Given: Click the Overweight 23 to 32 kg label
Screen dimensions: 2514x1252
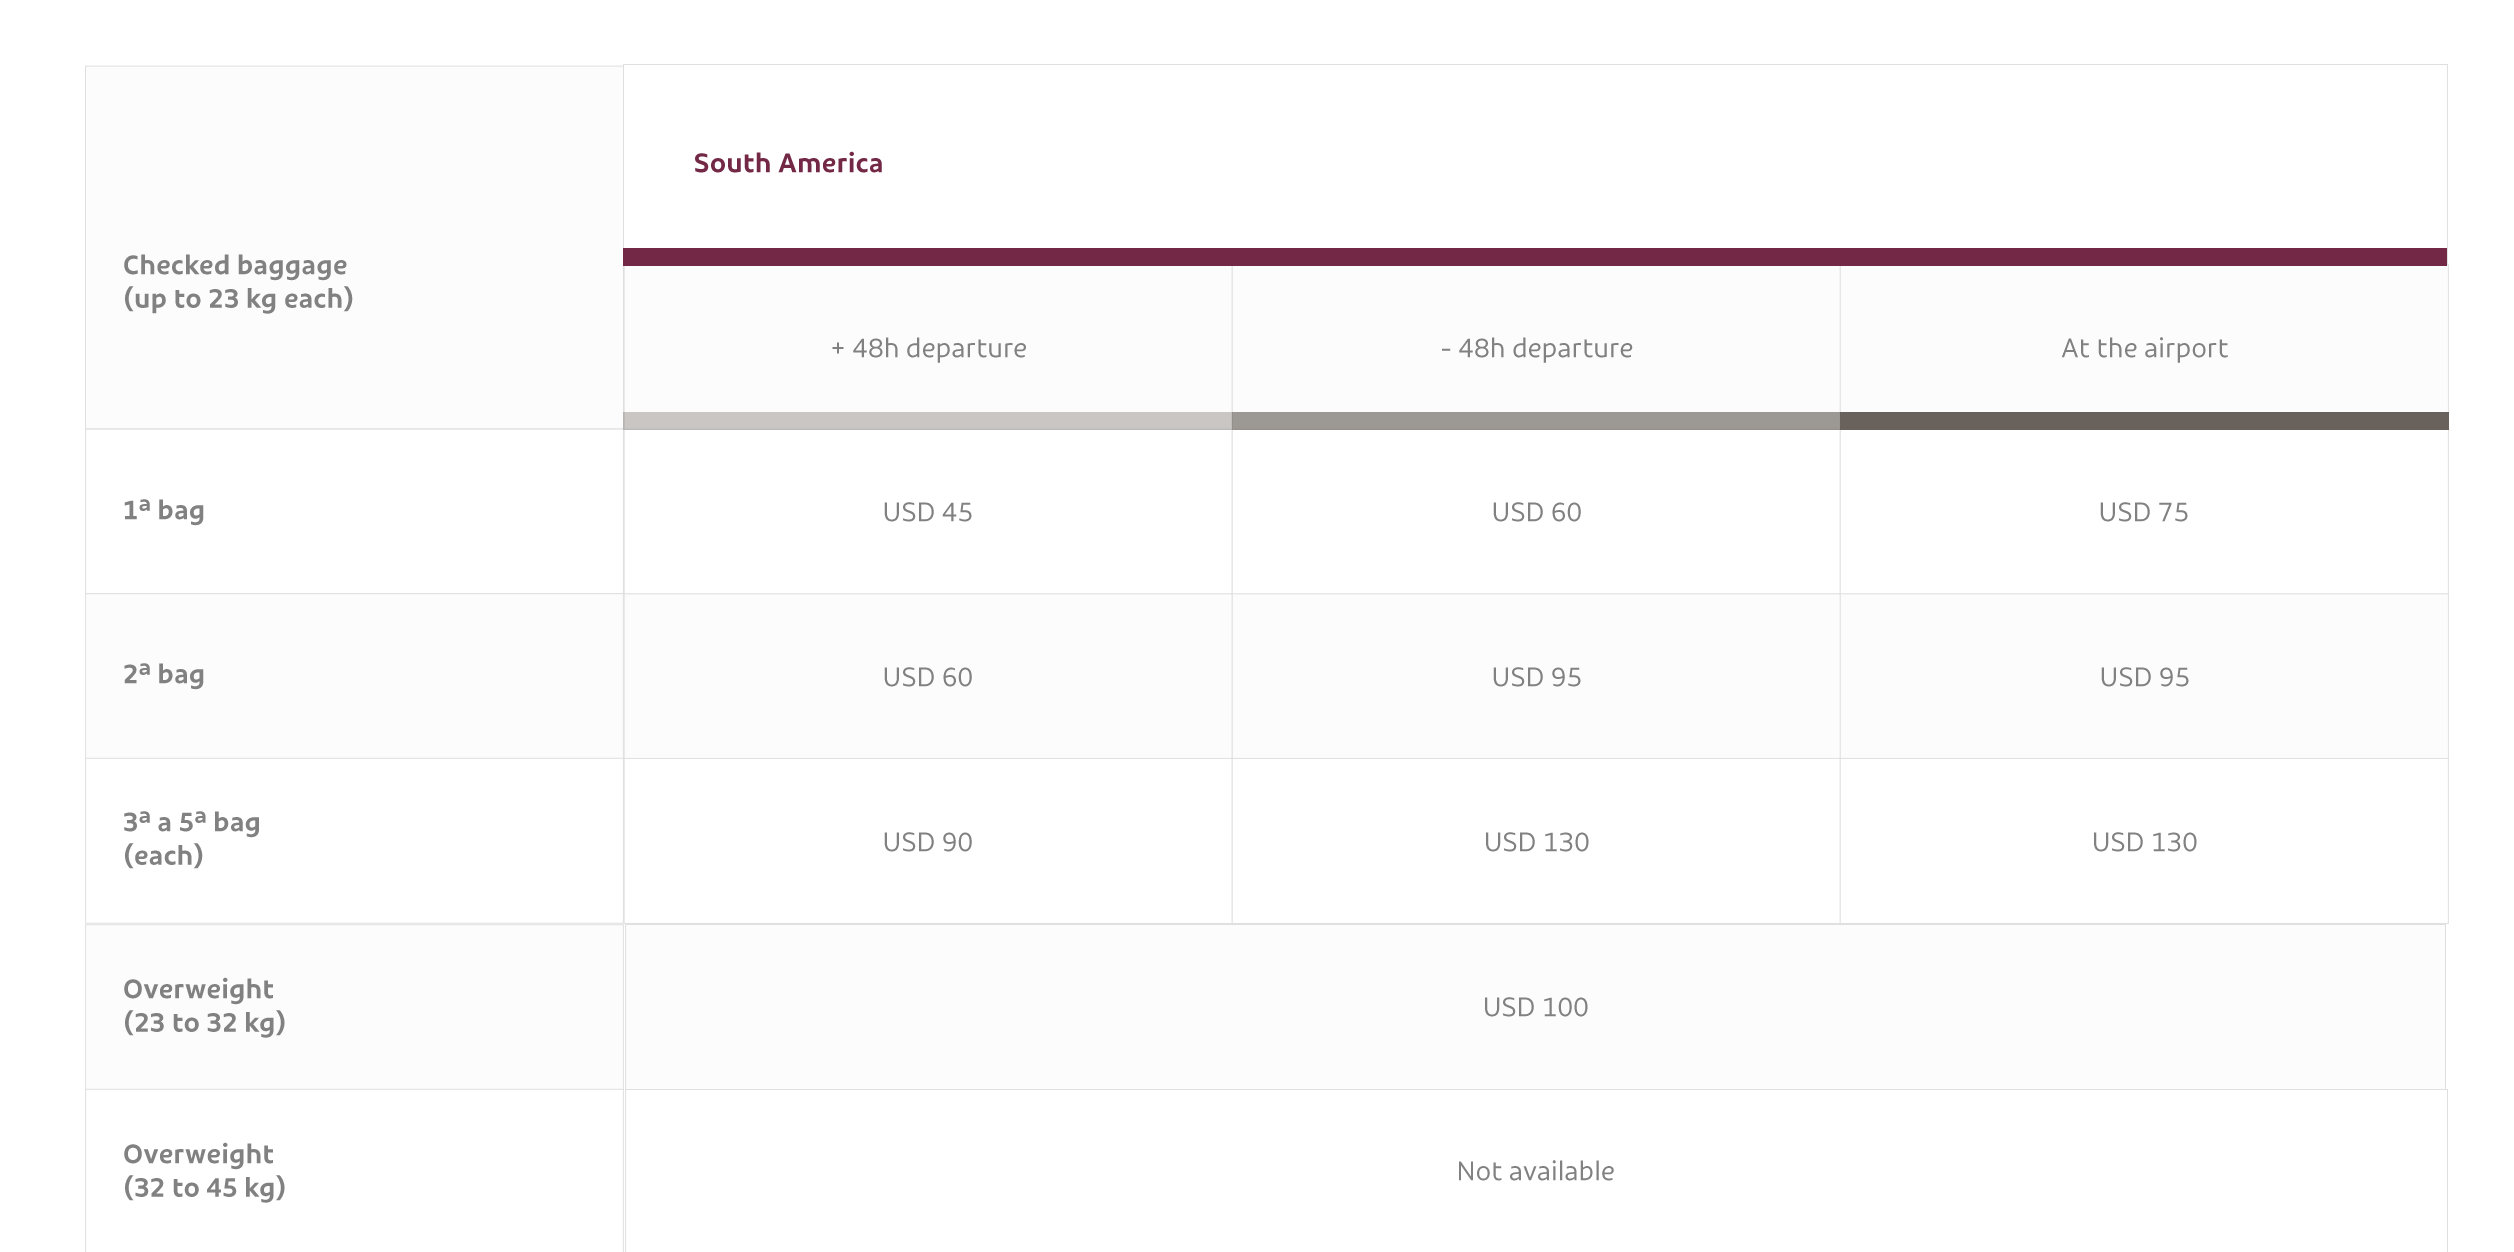Looking at the screenshot, I should coord(204,1006).
